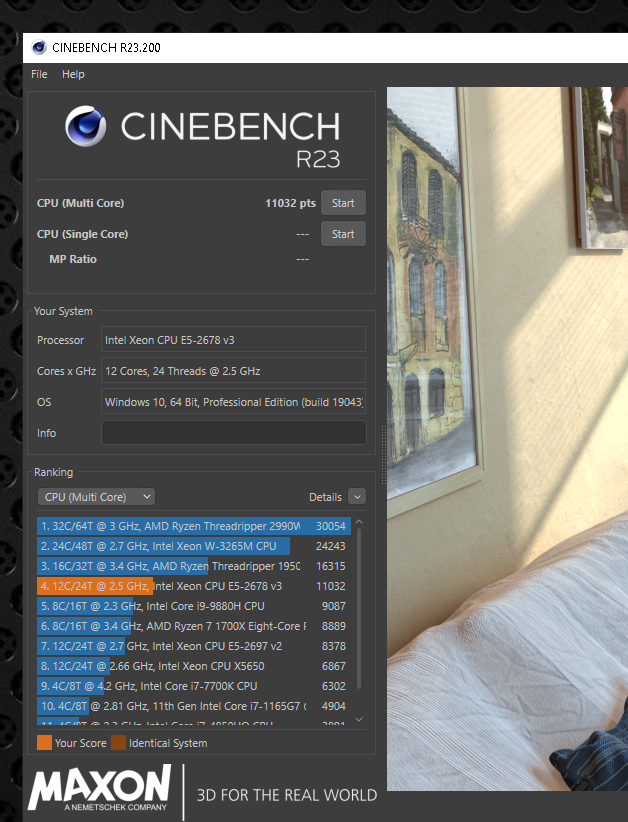Select ranking row Intel Xeon E5-2697 v2
Screen dimensions: 628x822
coord(194,645)
